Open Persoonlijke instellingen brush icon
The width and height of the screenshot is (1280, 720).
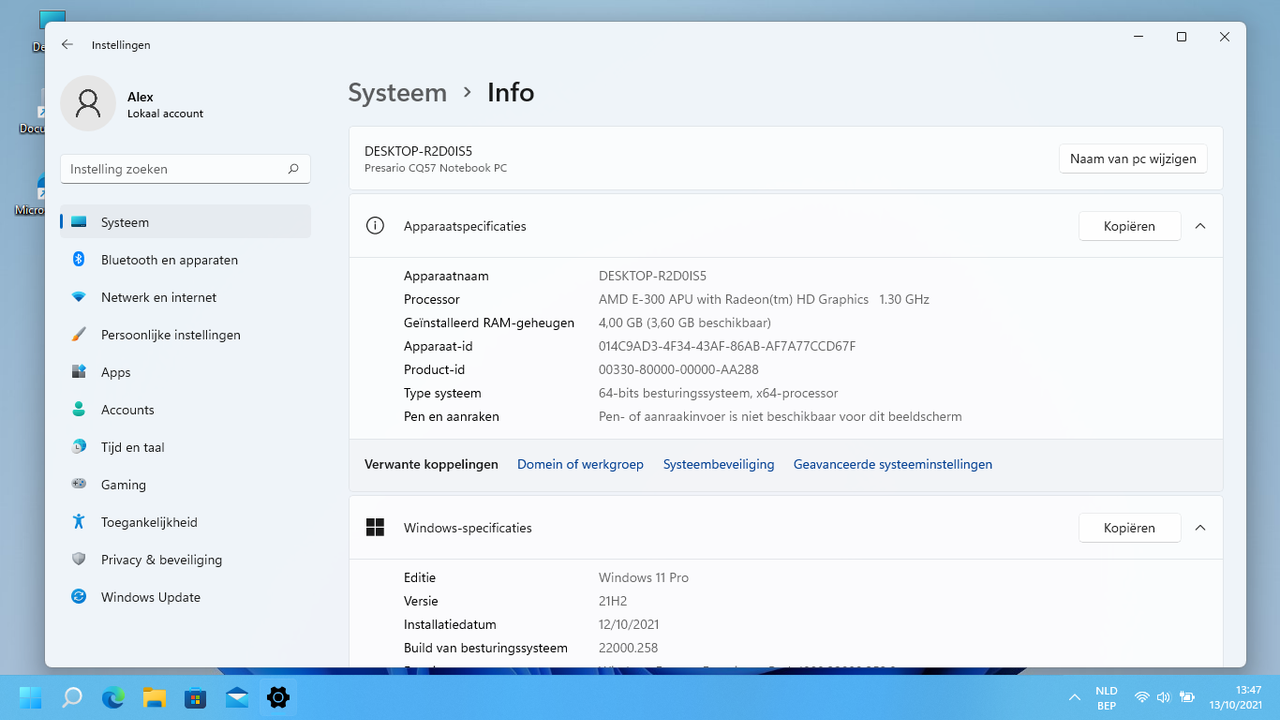79,335
